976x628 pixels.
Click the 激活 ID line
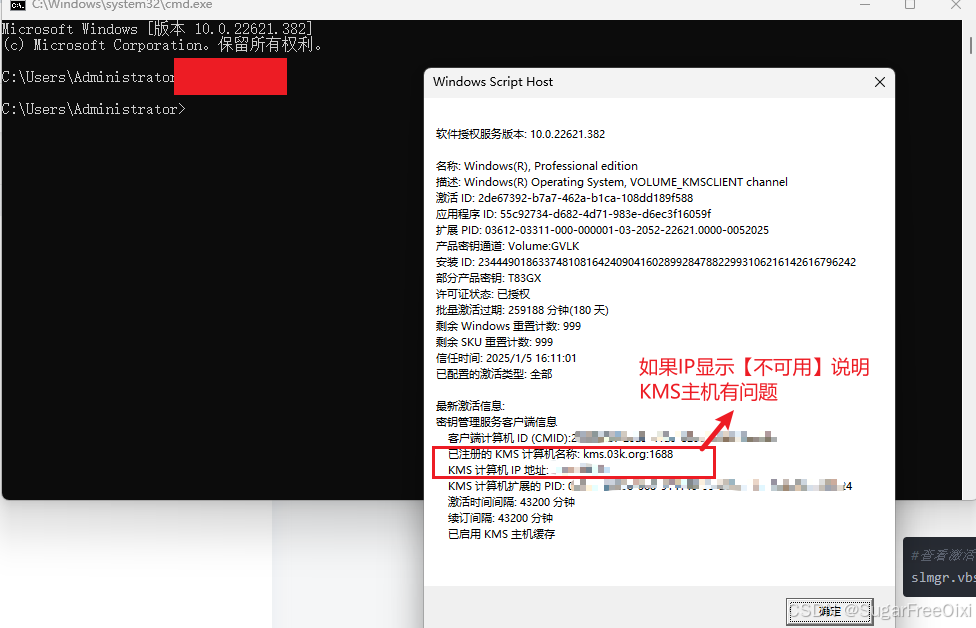tap(564, 198)
